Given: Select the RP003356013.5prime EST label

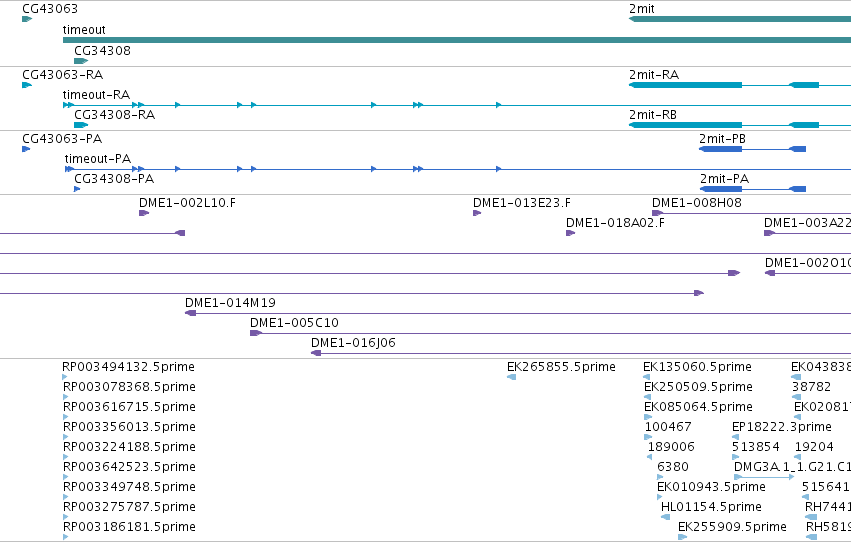Looking at the screenshot, I should pos(129,427).
